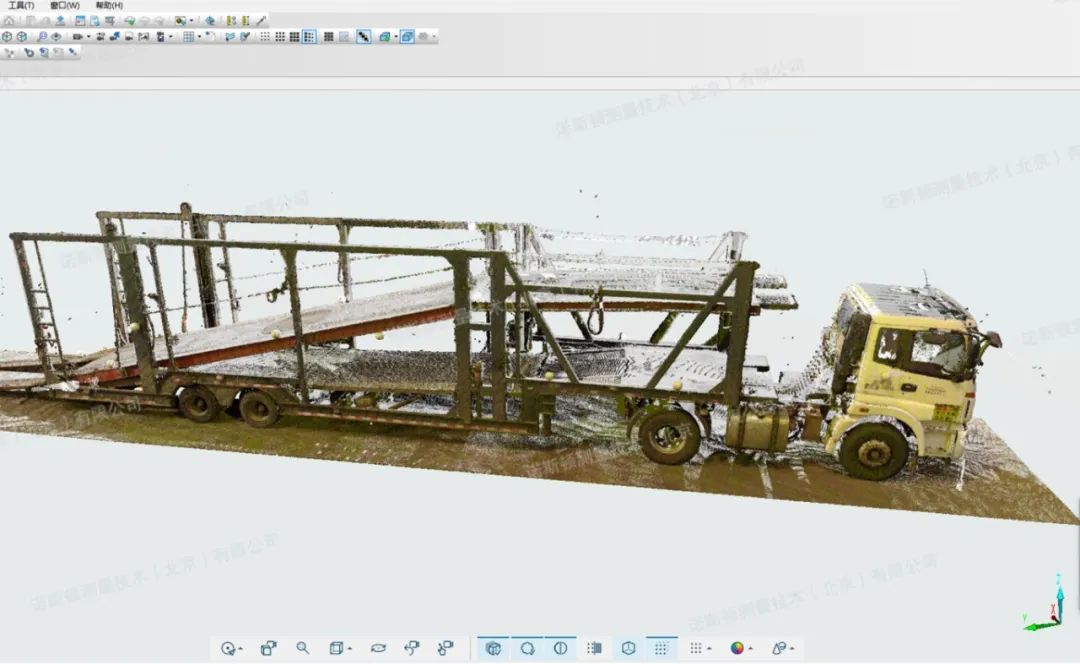Toggle the highlighted diagonal black line icon

[364, 37]
